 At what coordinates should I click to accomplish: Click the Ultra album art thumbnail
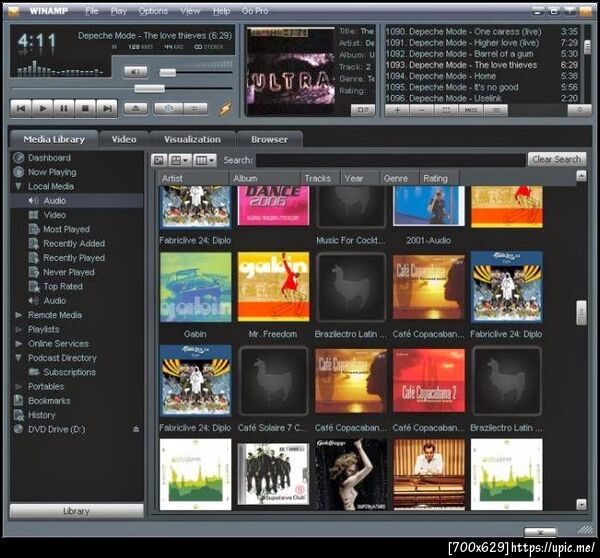point(290,67)
